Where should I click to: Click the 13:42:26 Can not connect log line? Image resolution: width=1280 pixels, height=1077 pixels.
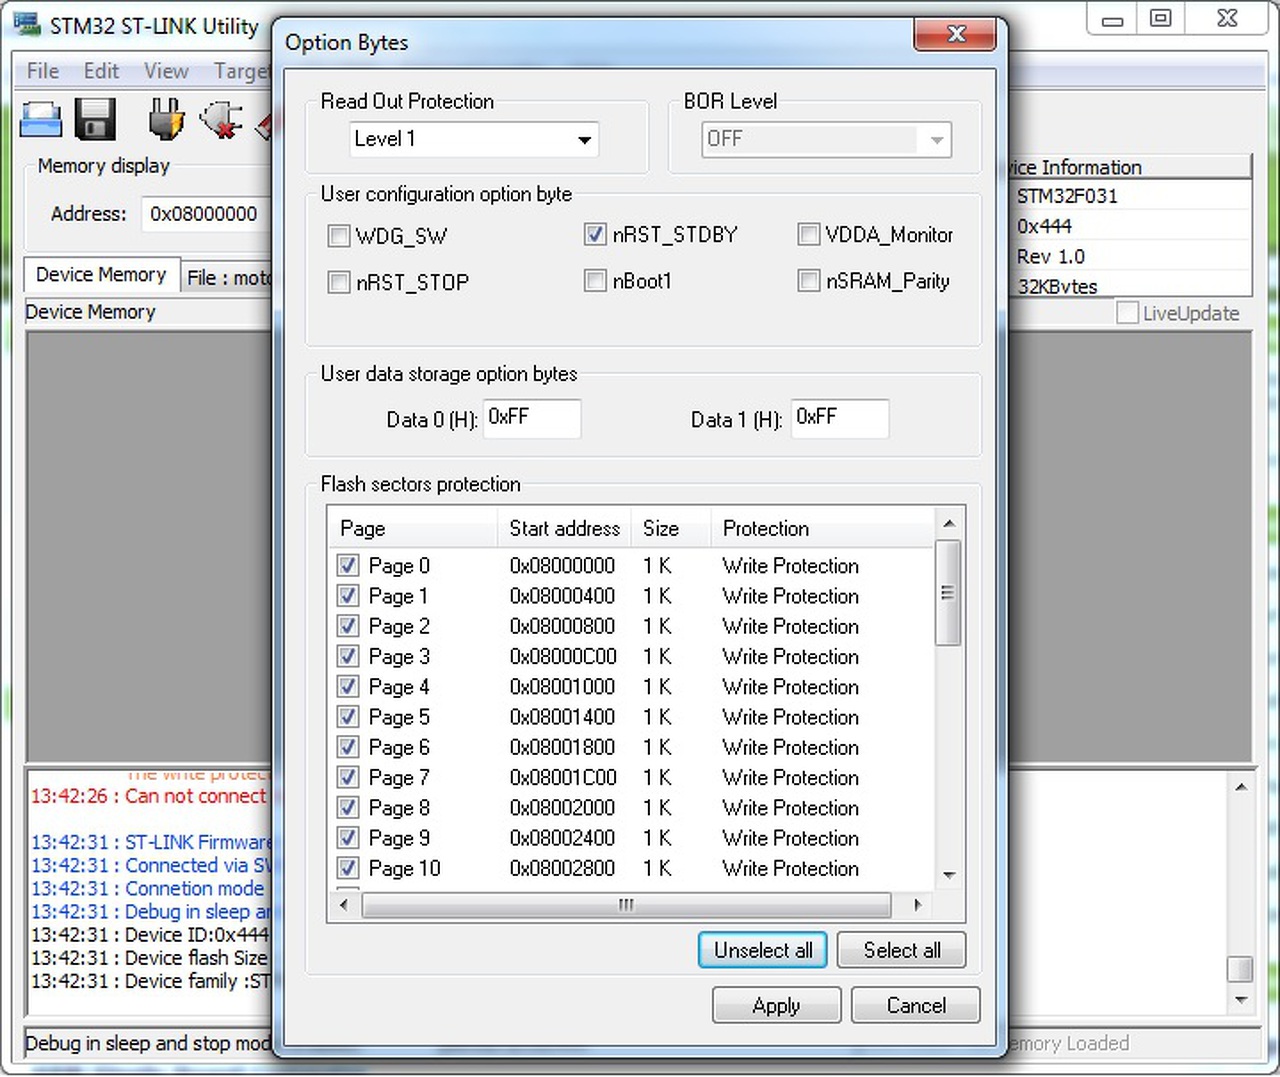pos(150,796)
